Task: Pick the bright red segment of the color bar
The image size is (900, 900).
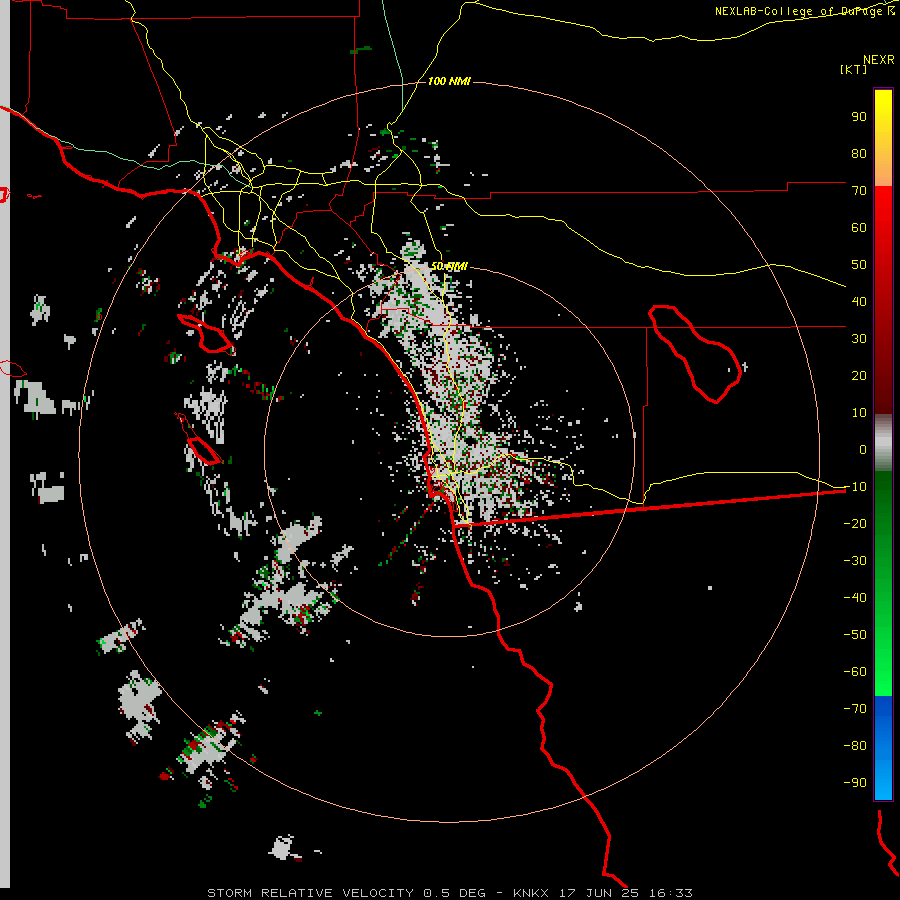Action: [x=883, y=212]
